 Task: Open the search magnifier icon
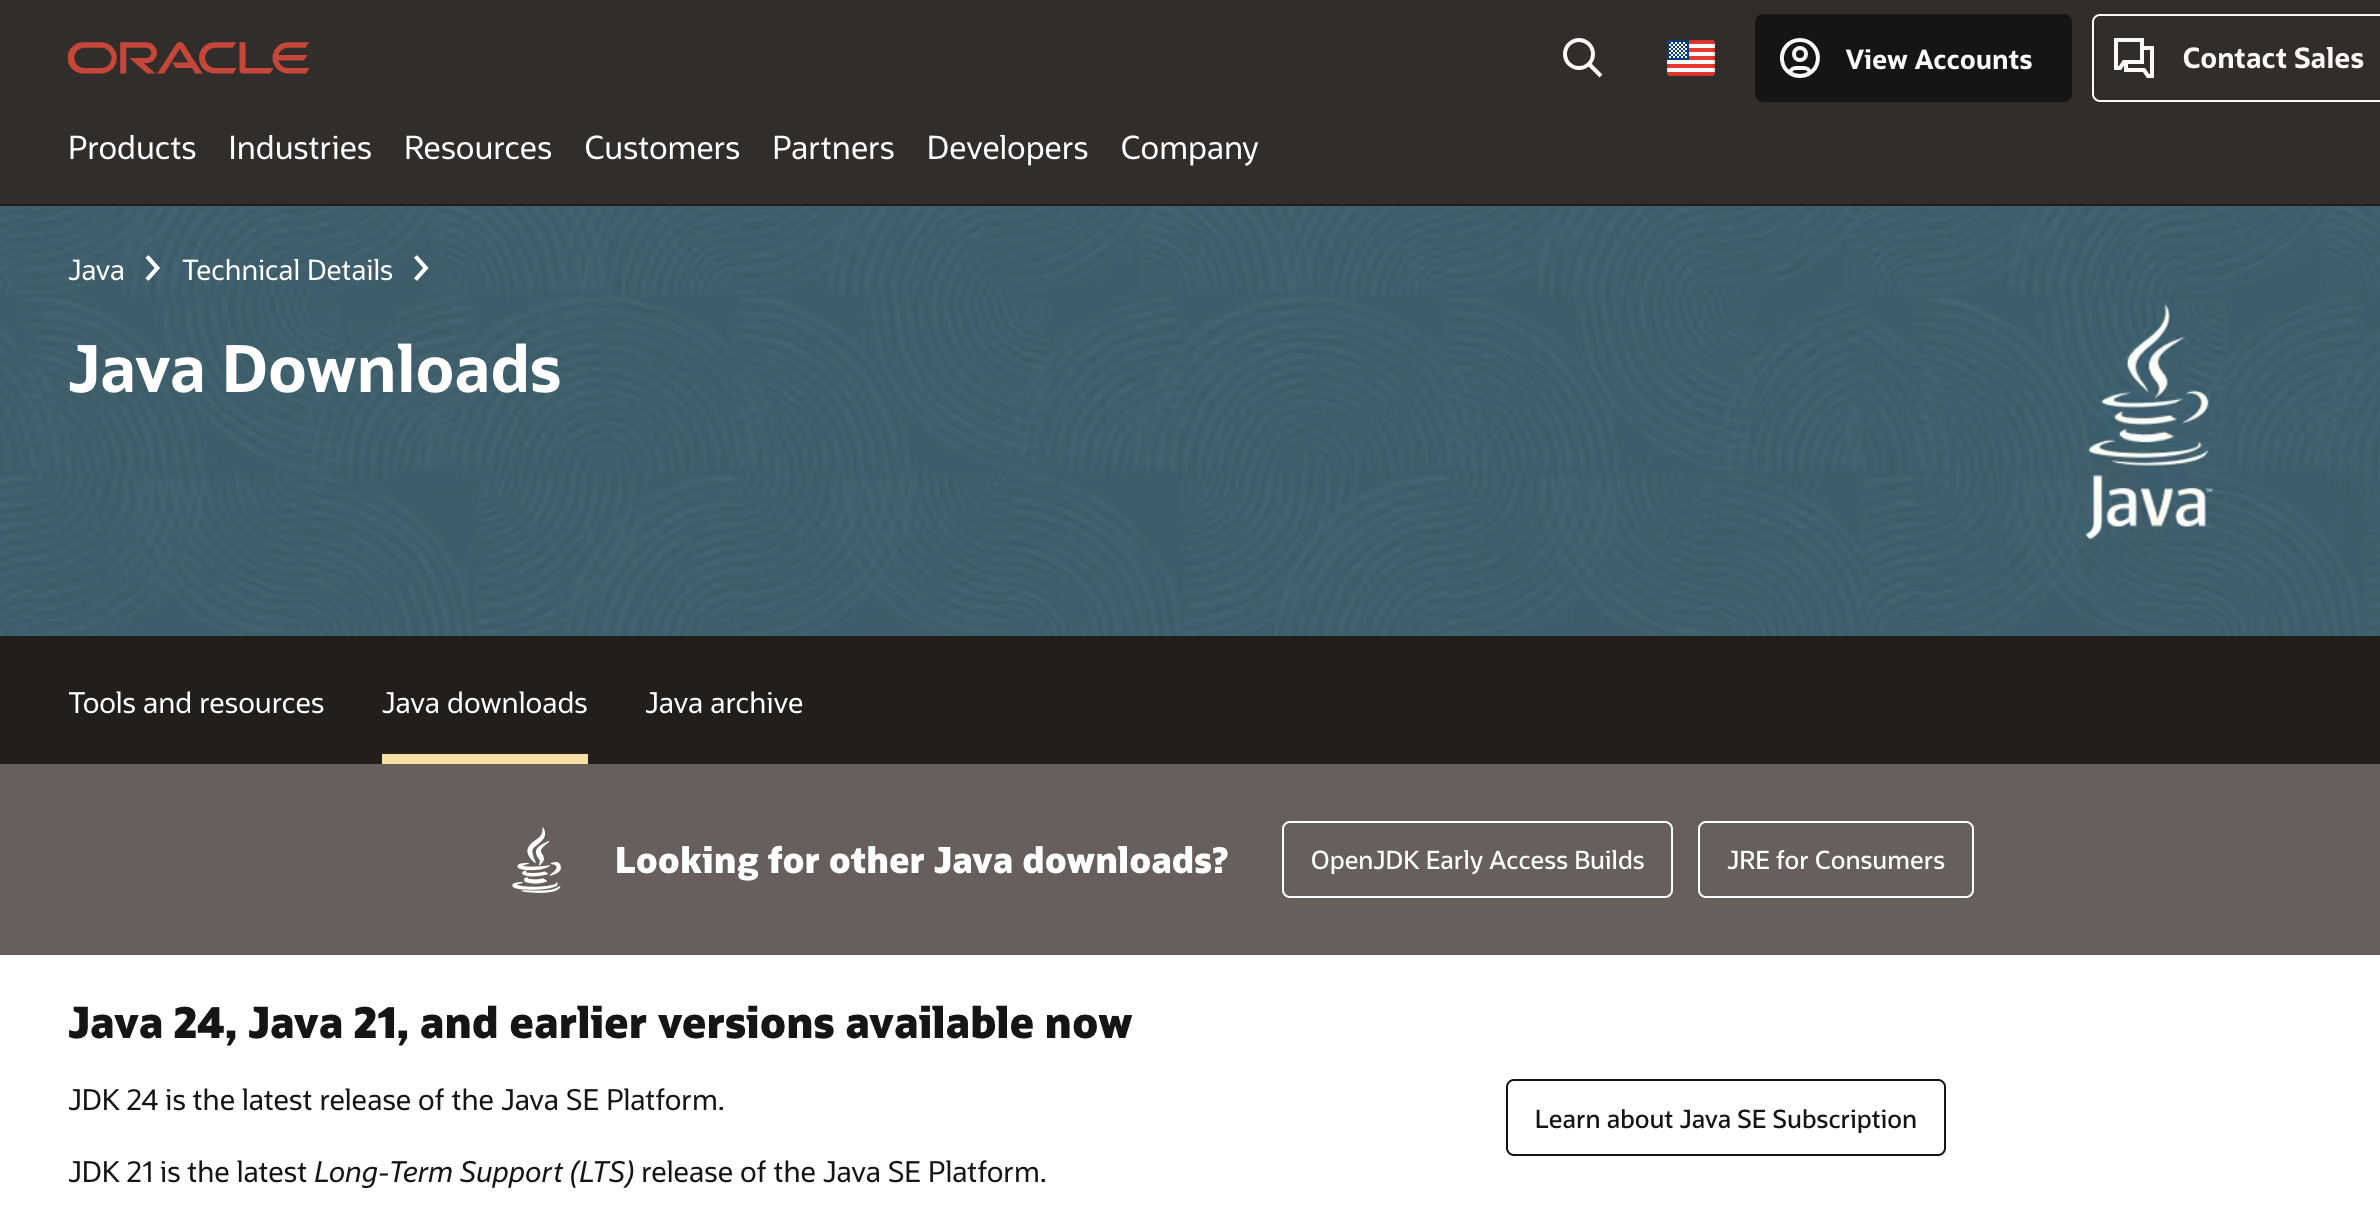(1582, 58)
